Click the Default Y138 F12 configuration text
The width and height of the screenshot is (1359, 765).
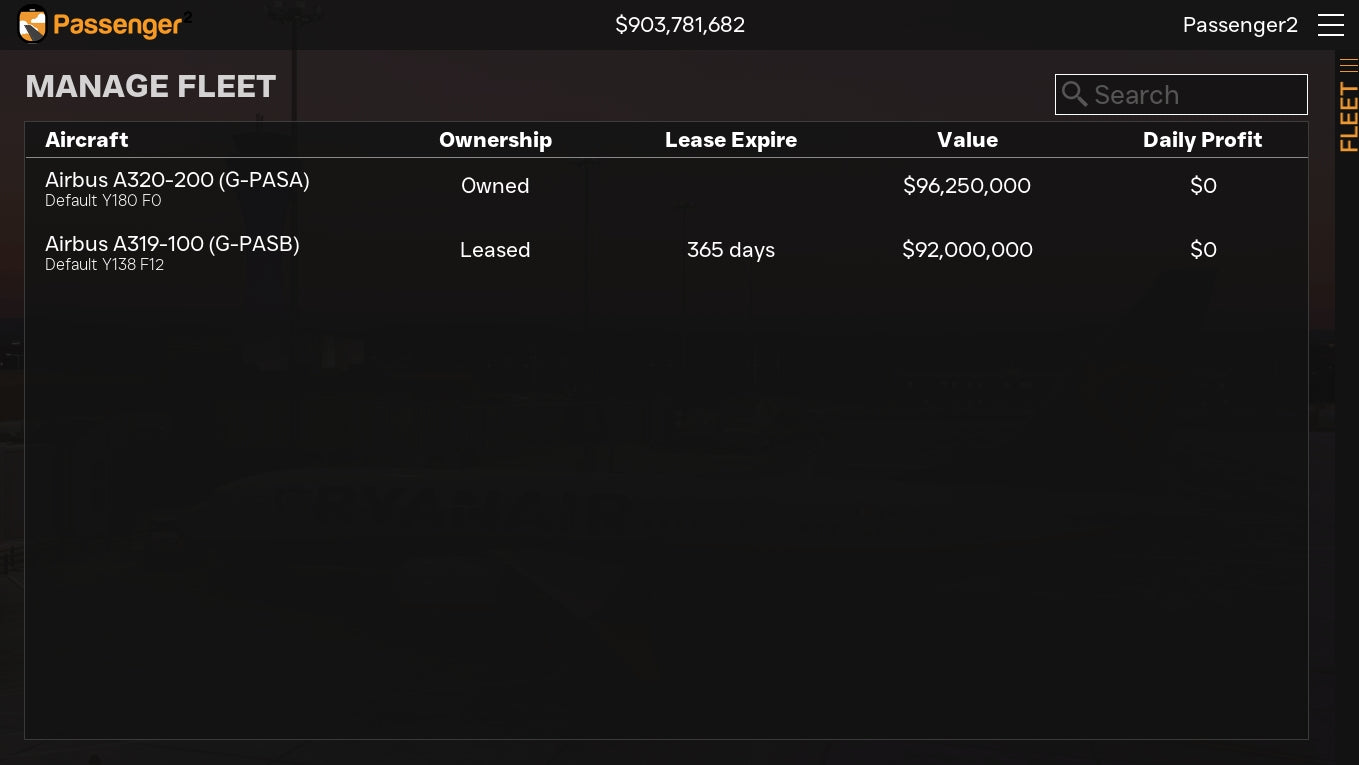[104, 265]
